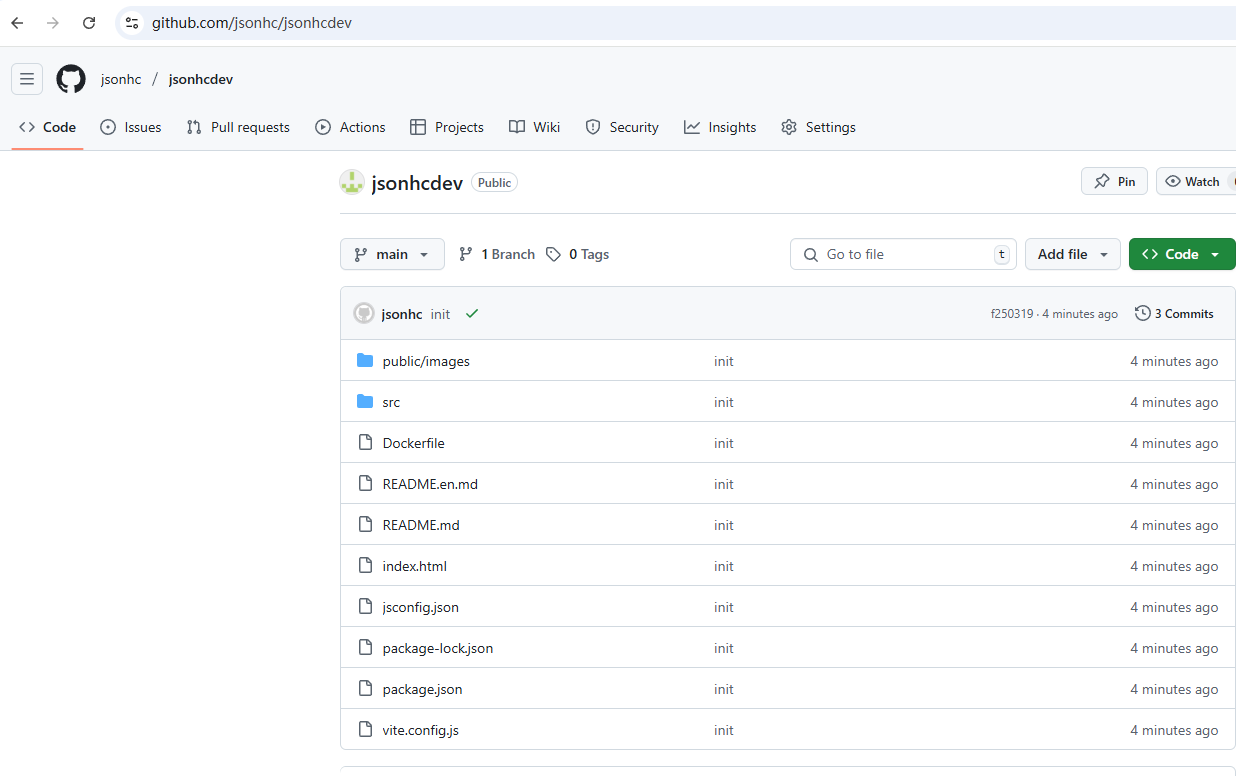Click init commit message in Dockerfile row
The image size is (1236, 776).
[724, 443]
